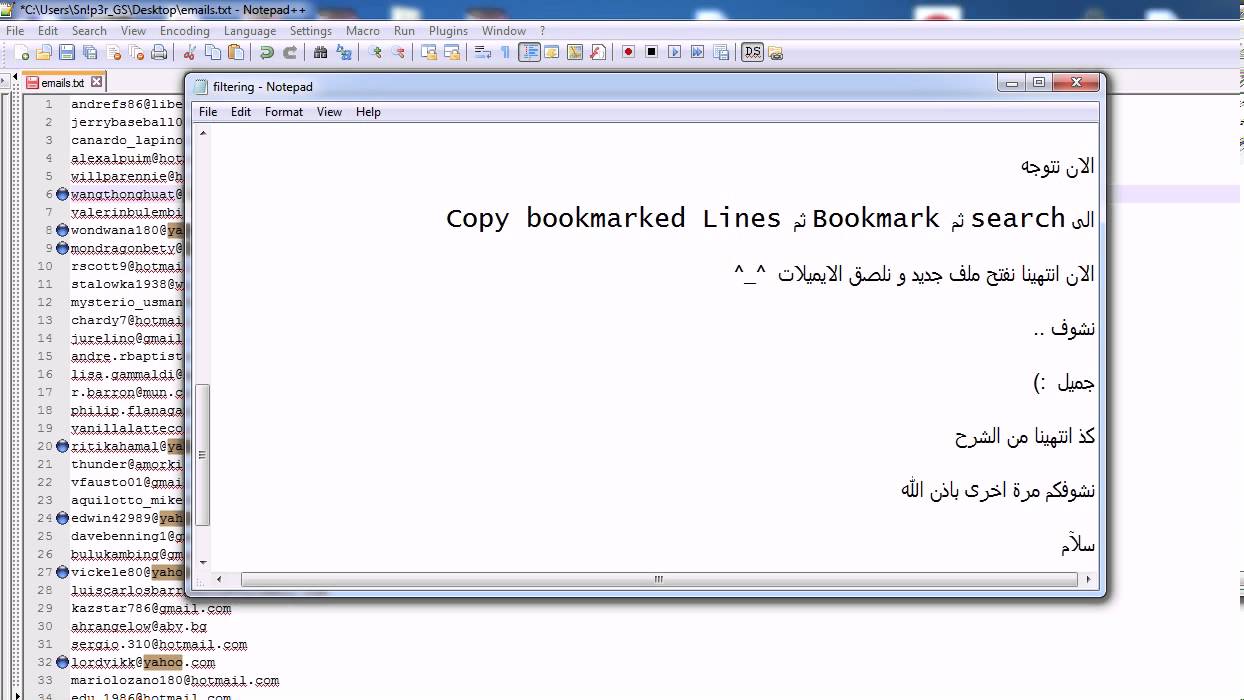The width and height of the screenshot is (1244, 700).
Task: Toggle the indent guide icon
Action: click(529, 52)
